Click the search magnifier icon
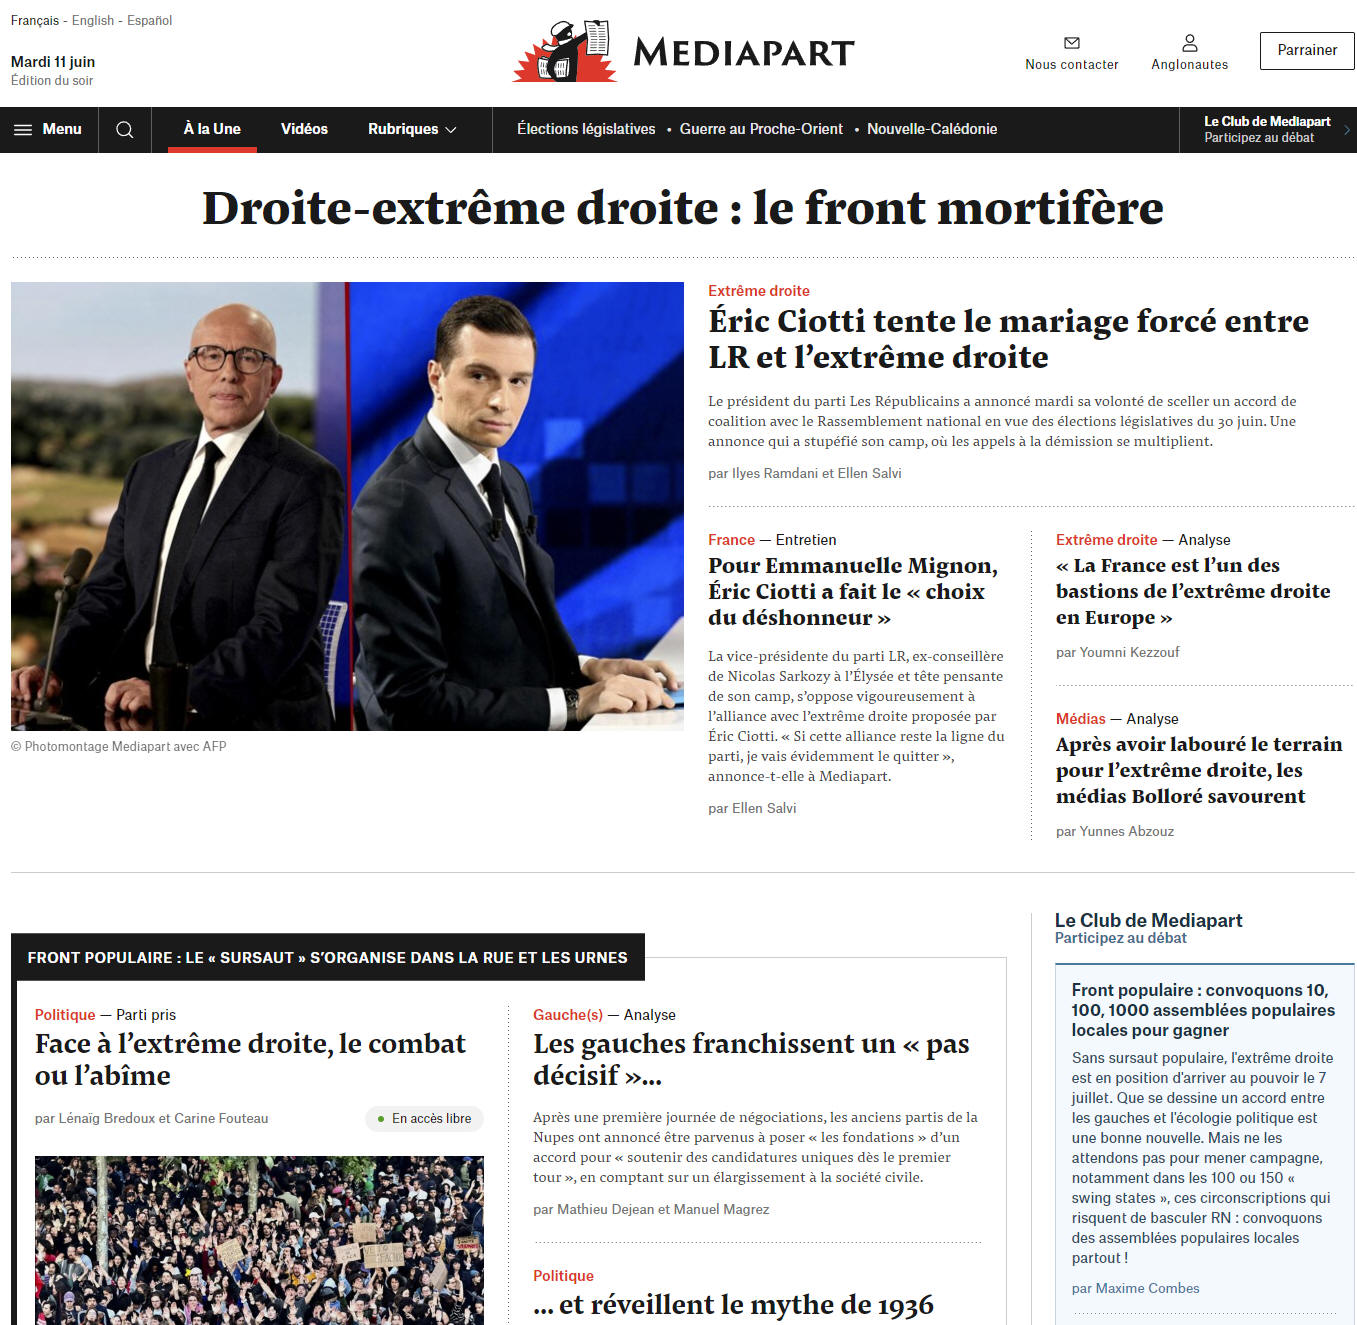 125,130
